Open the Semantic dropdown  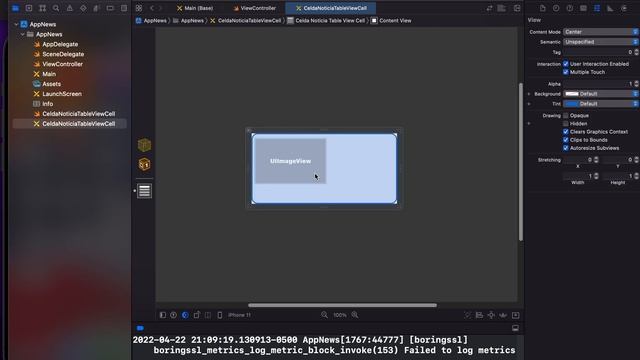[x=601, y=42]
